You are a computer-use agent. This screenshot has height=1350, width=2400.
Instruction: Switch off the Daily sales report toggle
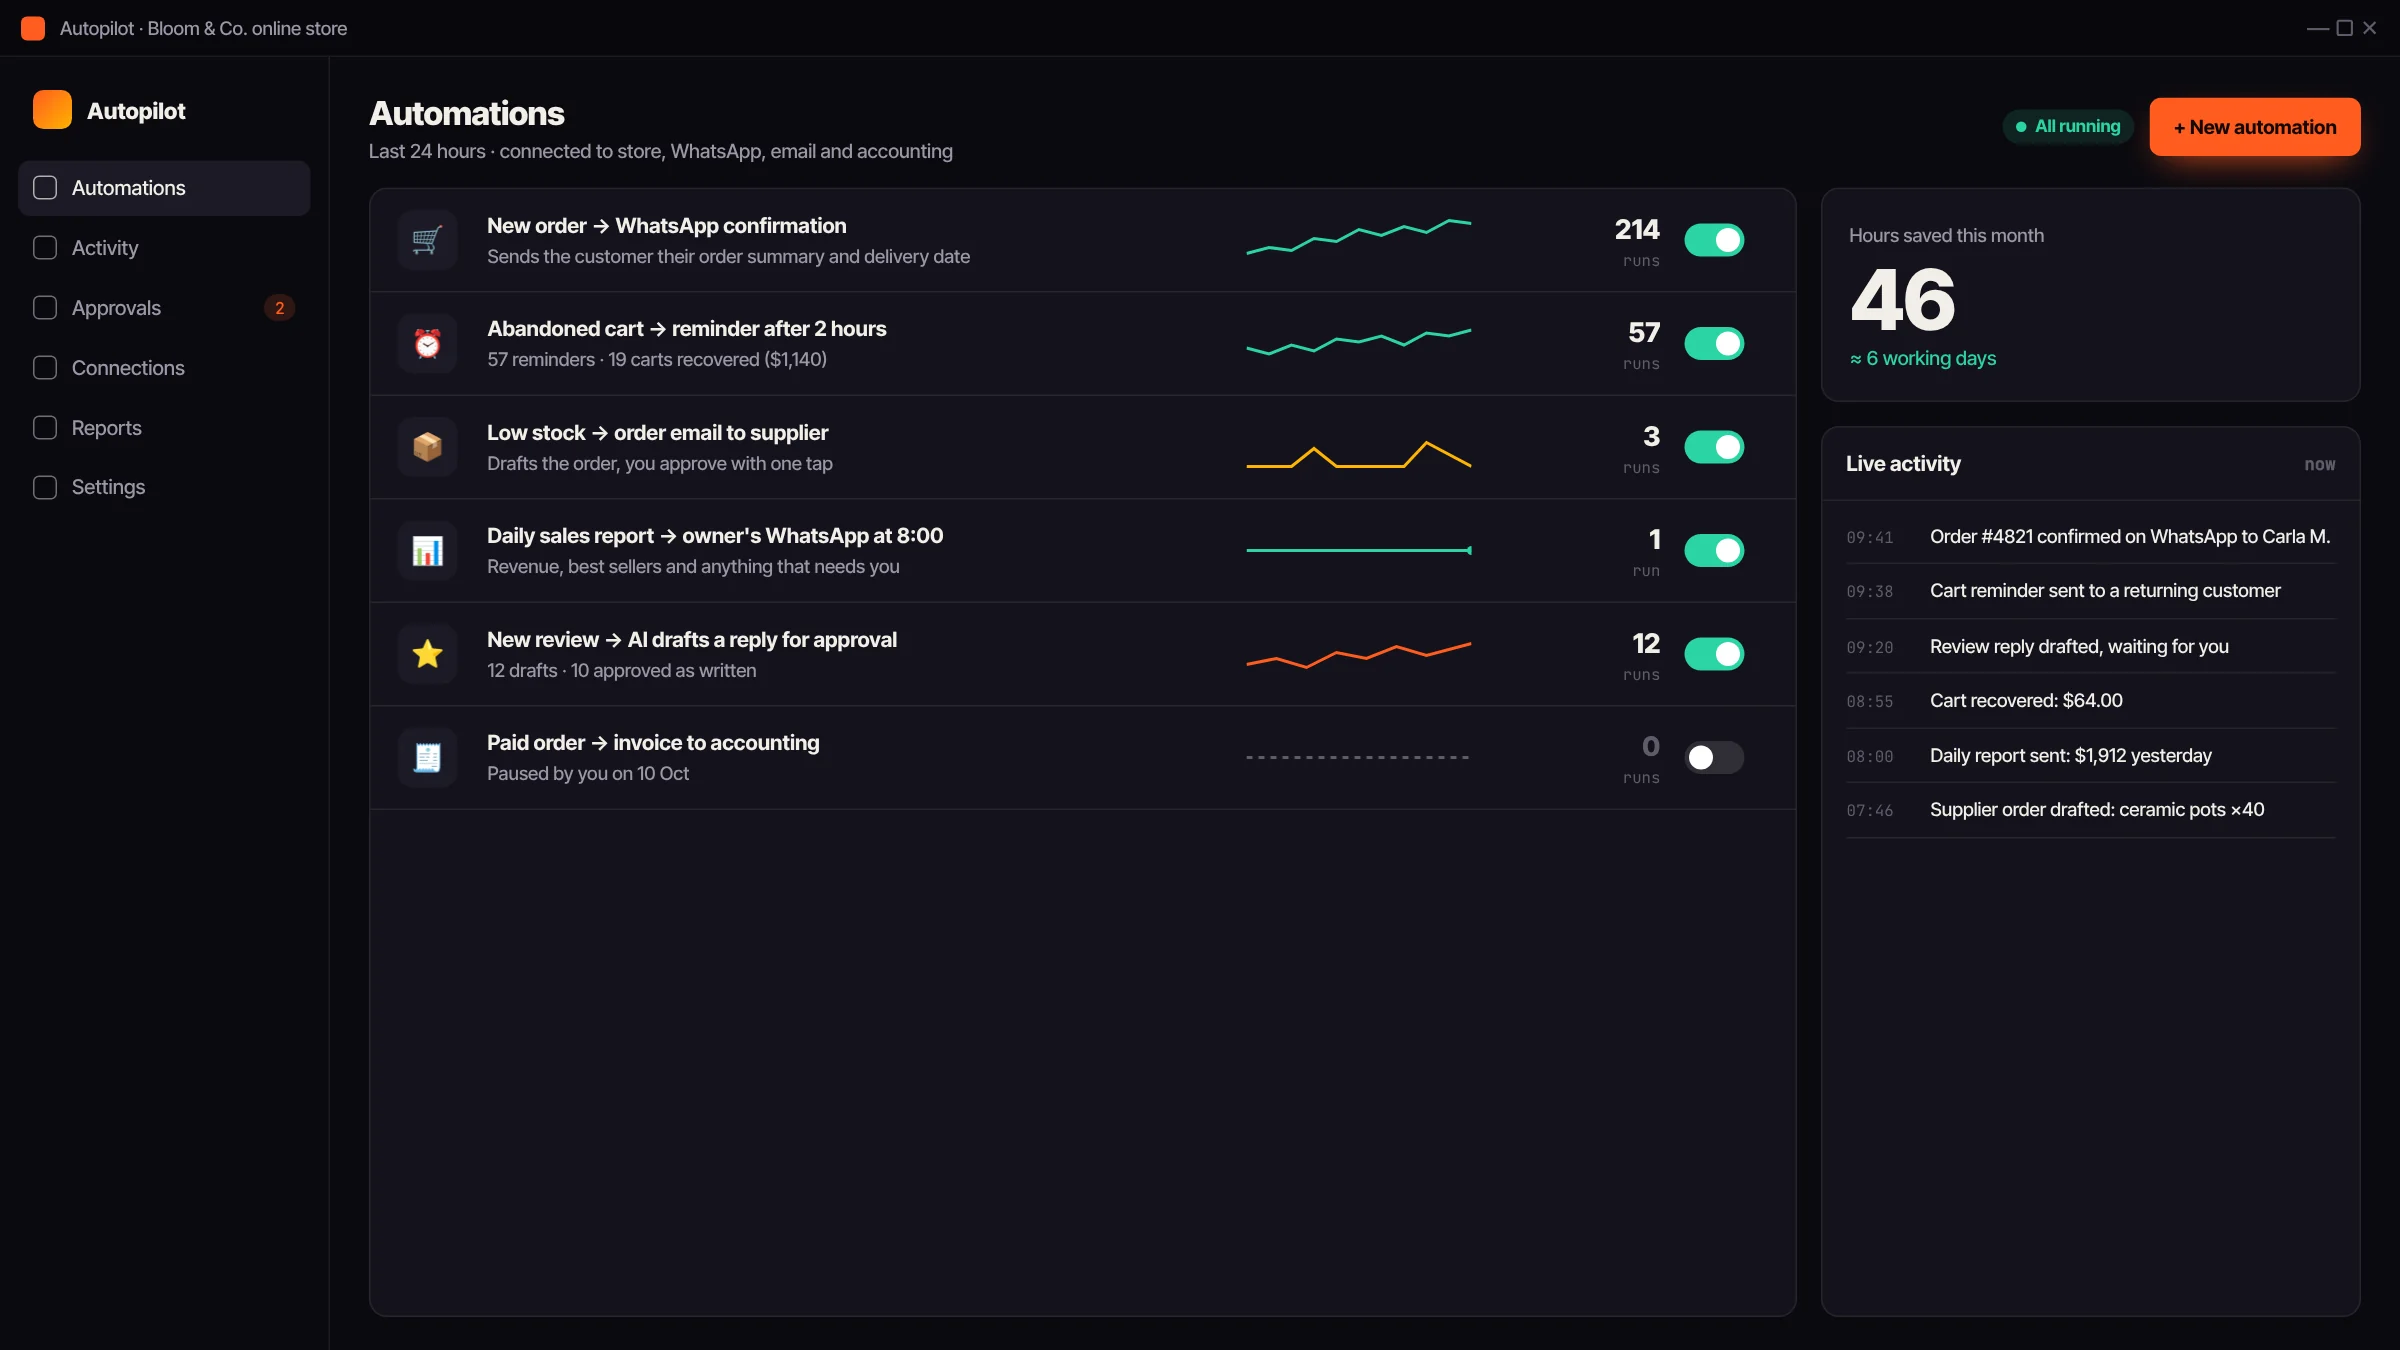click(x=1714, y=551)
